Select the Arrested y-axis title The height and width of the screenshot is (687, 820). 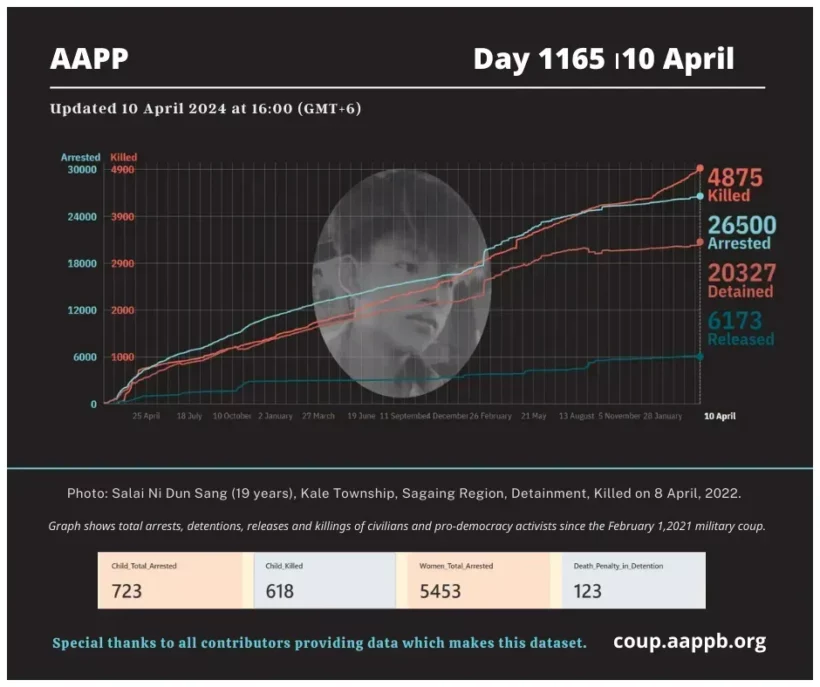pyautogui.click(x=80, y=157)
